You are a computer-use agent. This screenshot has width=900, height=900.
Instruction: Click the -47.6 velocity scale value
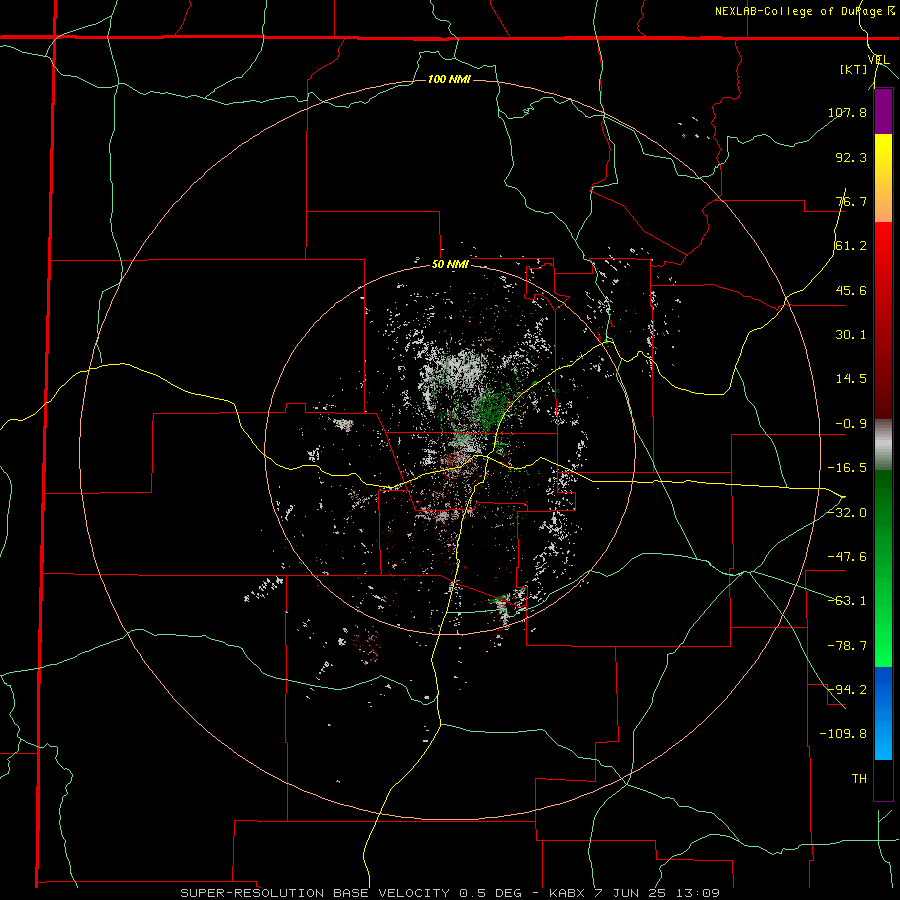pyautogui.click(x=847, y=557)
